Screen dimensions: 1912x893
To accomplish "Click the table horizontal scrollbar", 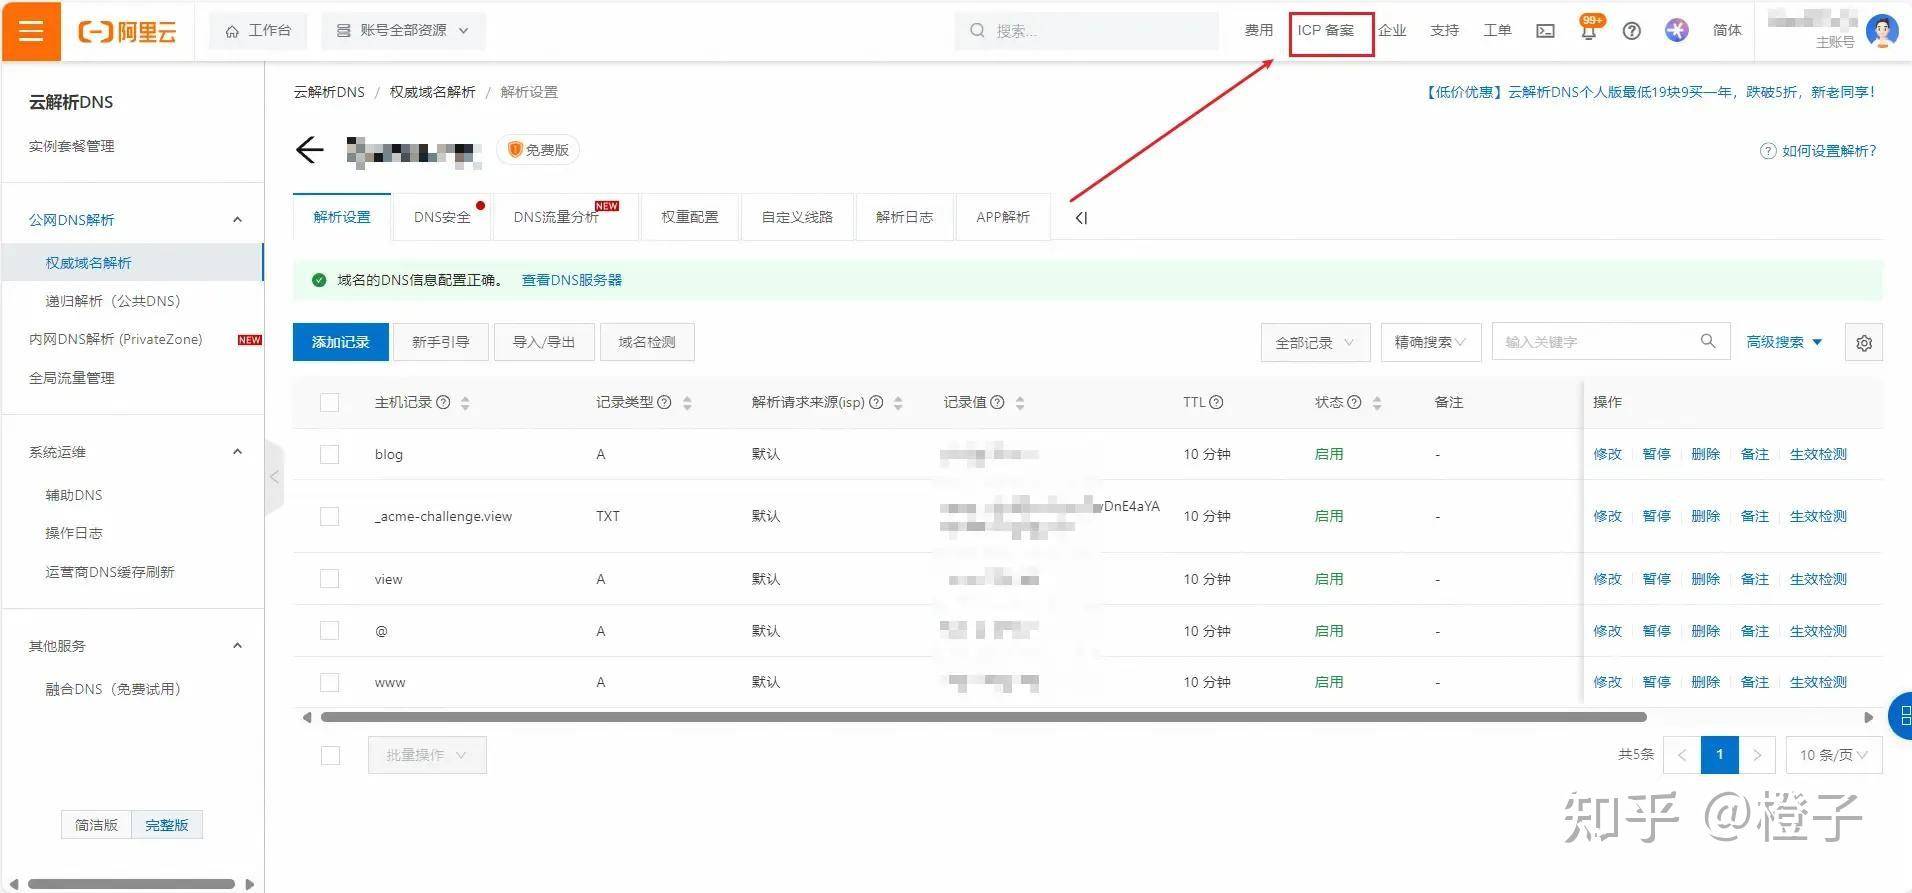I will click(983, 717).
